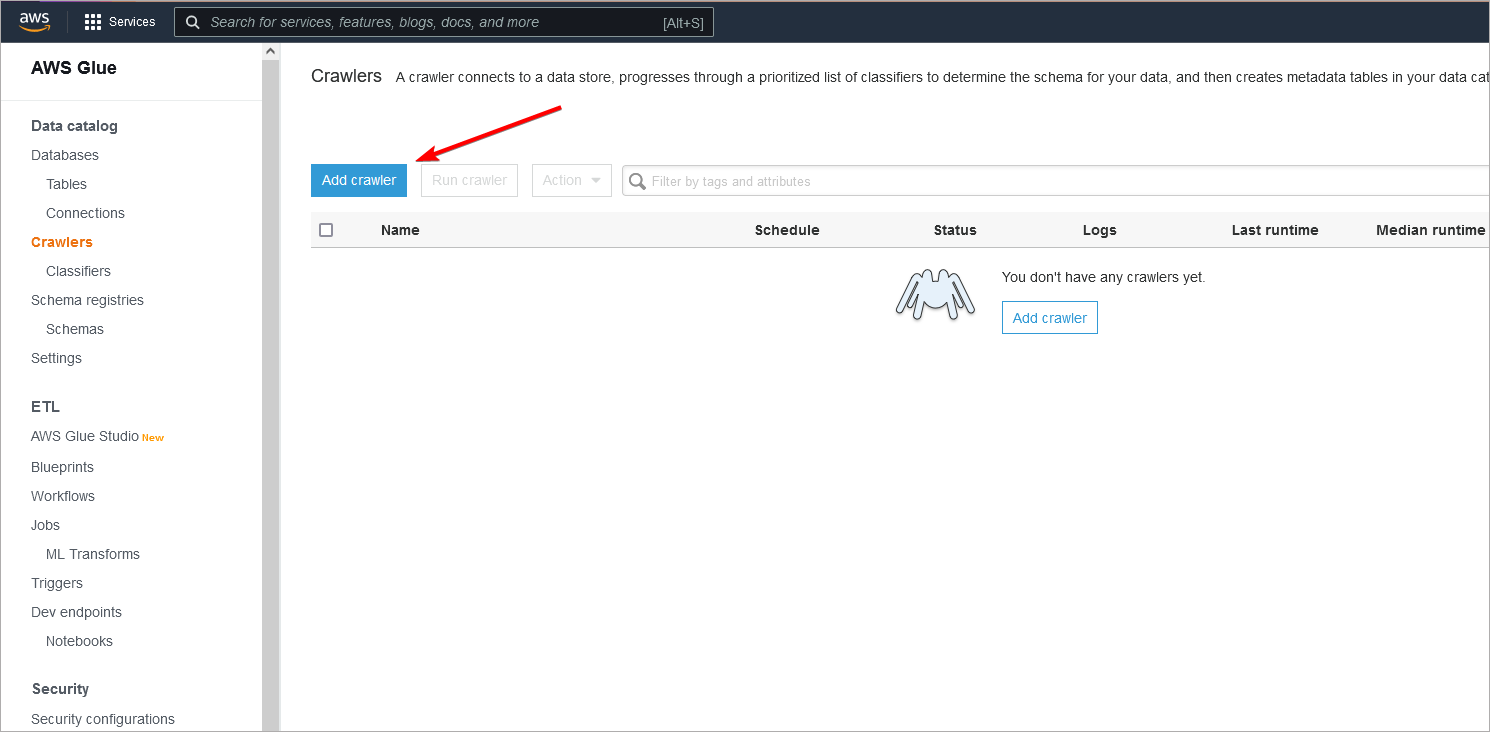The width and height of the screenshot is (1490, 732).
Task: Click the sidebar vertical scrollbar
Action: pos(270,400)
